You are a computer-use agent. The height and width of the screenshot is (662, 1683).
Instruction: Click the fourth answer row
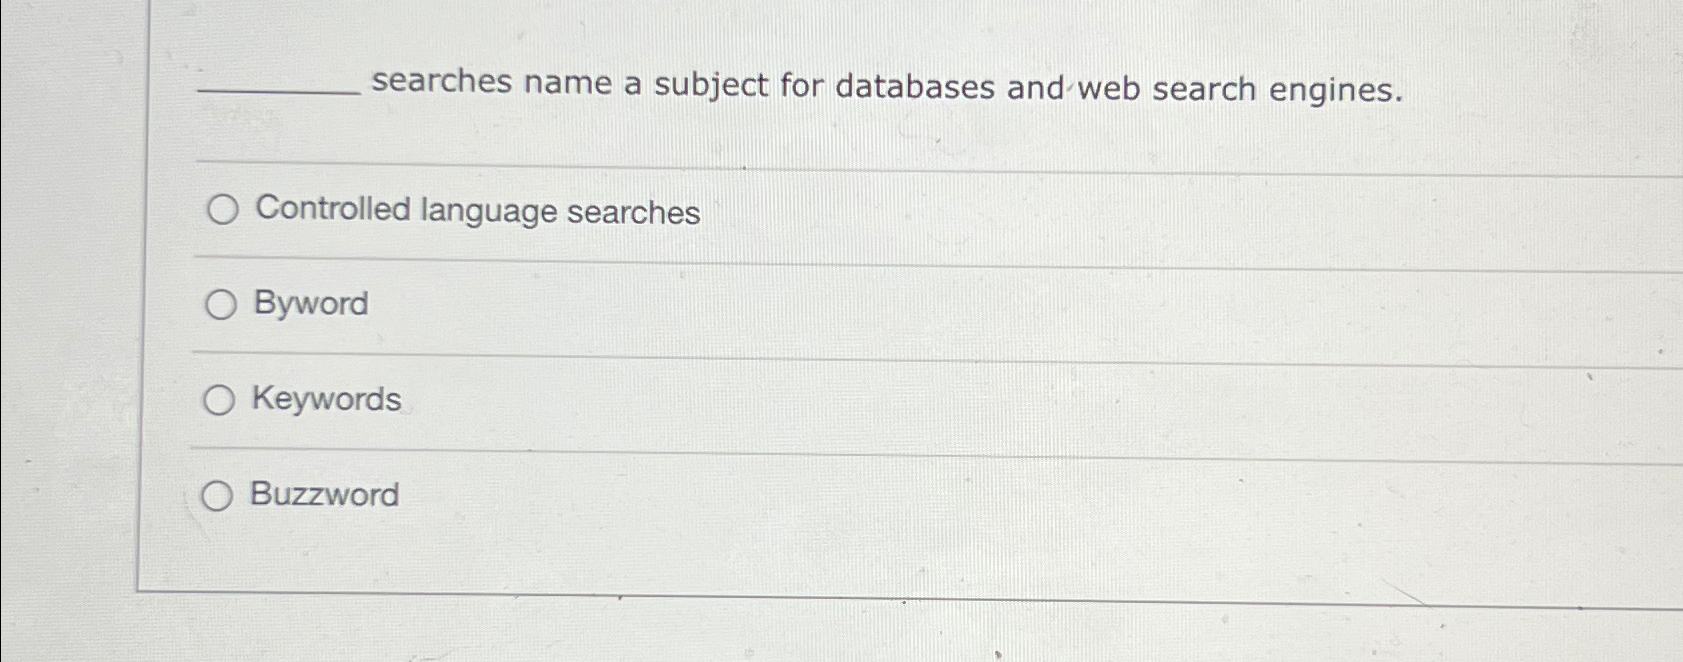click(x=700, y=495)
